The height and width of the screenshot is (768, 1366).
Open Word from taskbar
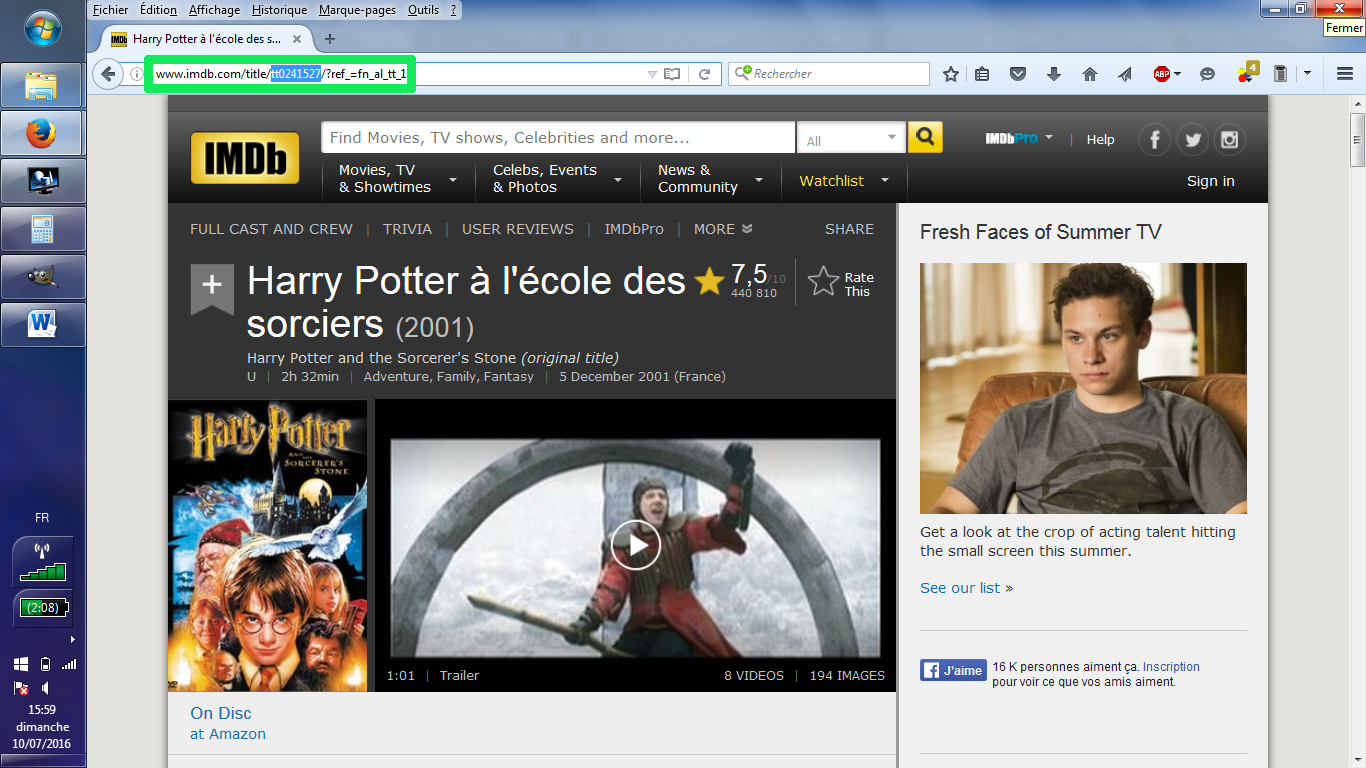pos(42,324)
